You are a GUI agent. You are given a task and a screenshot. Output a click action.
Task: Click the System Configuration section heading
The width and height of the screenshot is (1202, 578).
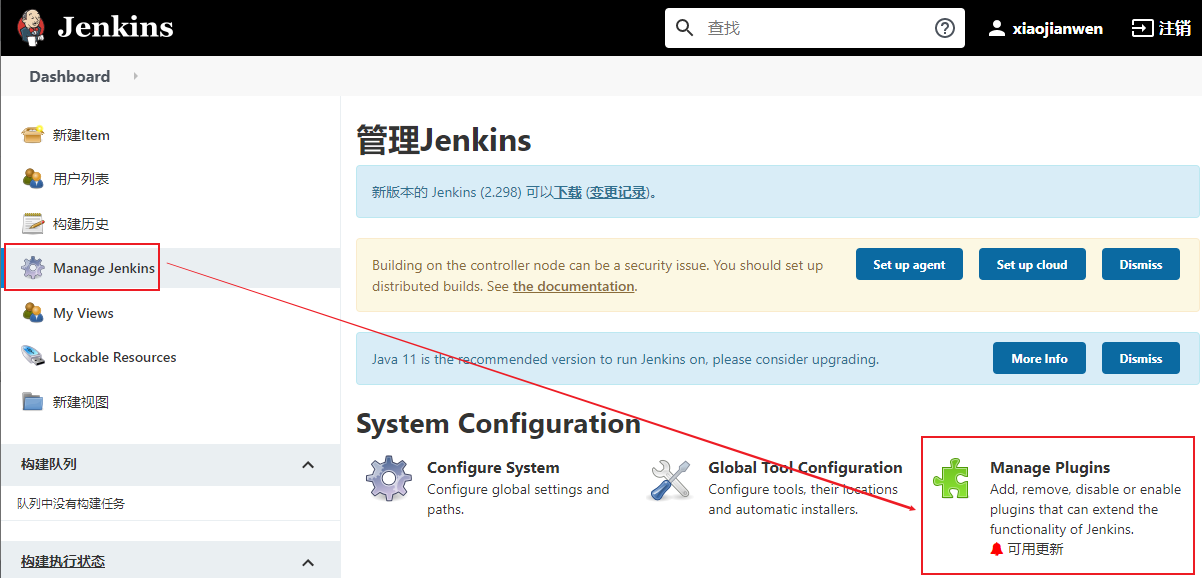pos(498,423)
